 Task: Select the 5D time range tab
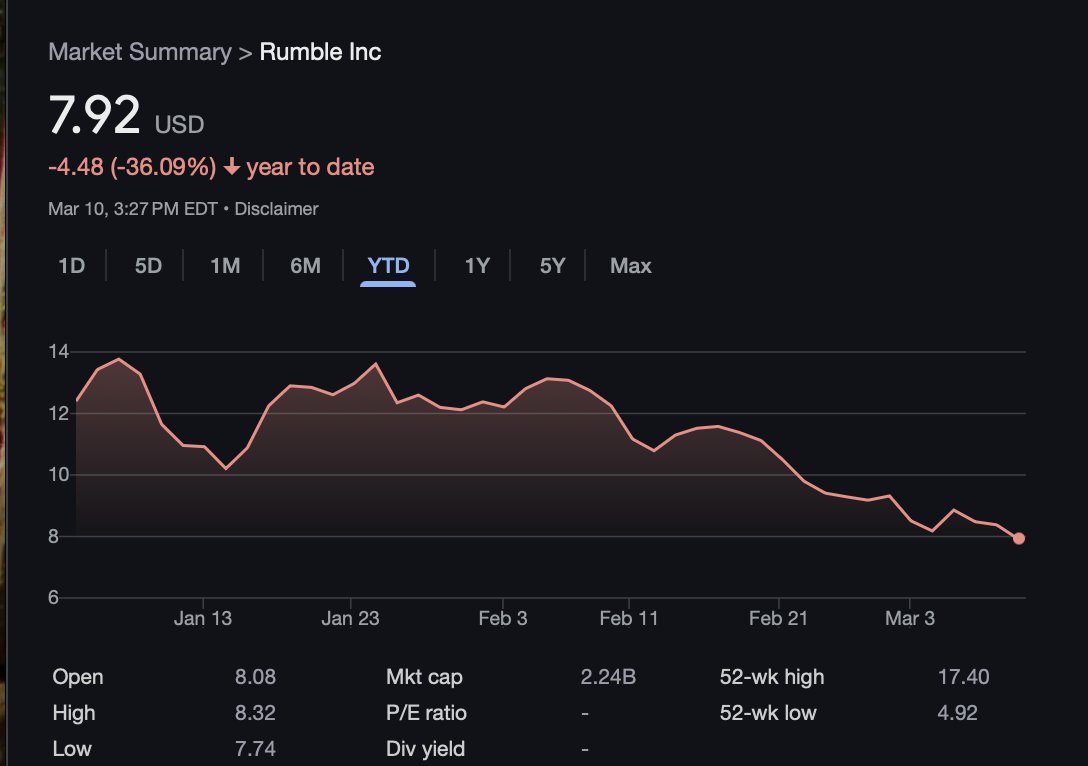tap(148, 266)
